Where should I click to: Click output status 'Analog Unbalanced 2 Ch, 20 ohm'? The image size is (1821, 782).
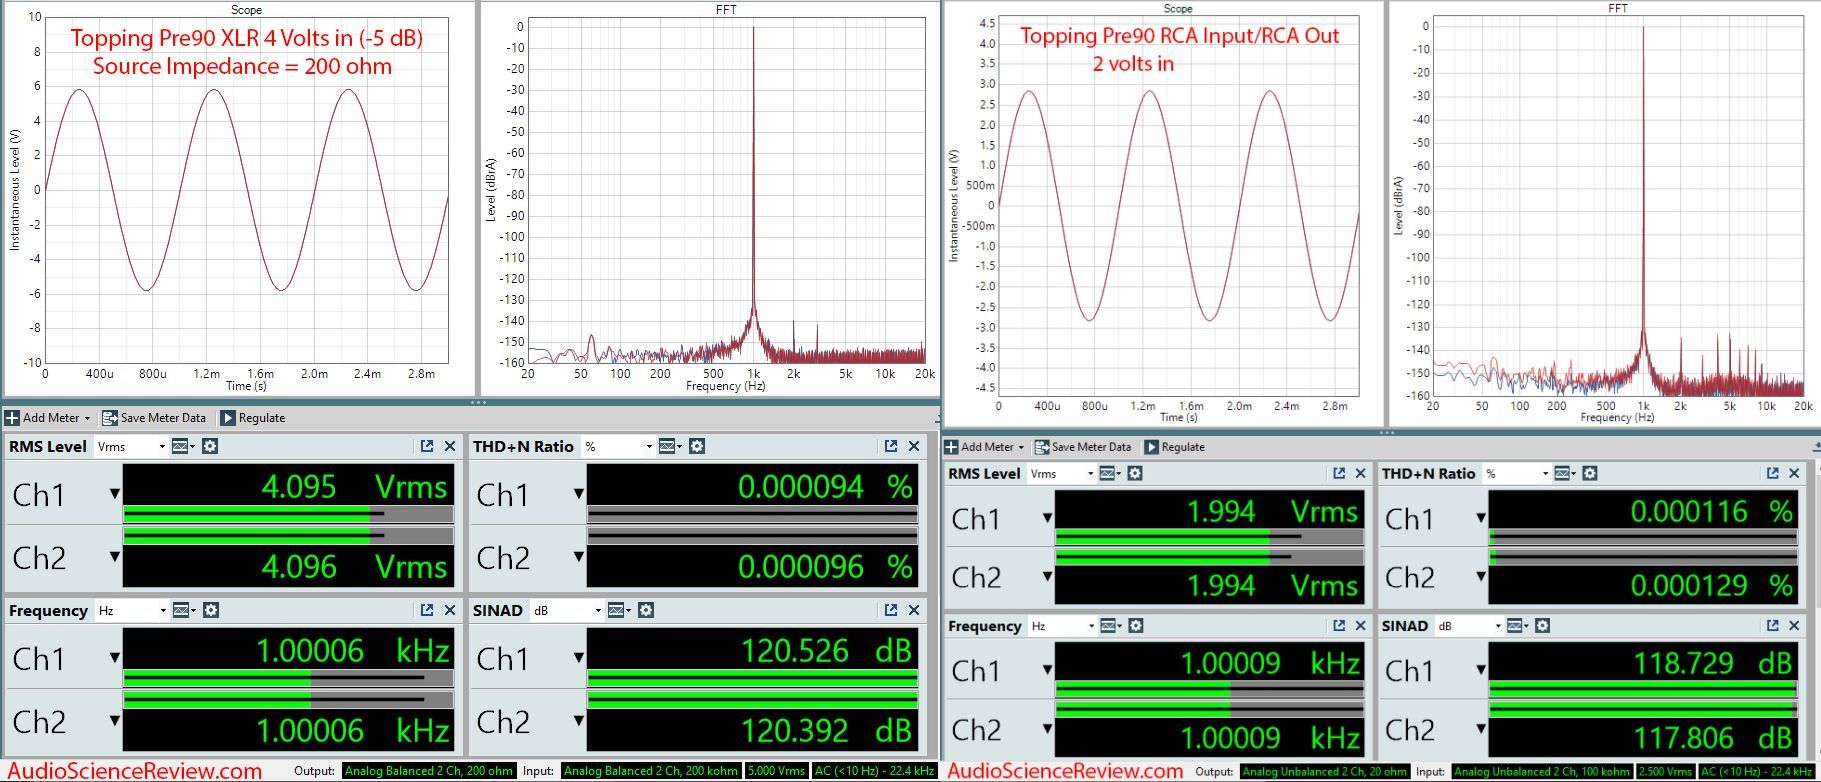tap(1324, 772)
